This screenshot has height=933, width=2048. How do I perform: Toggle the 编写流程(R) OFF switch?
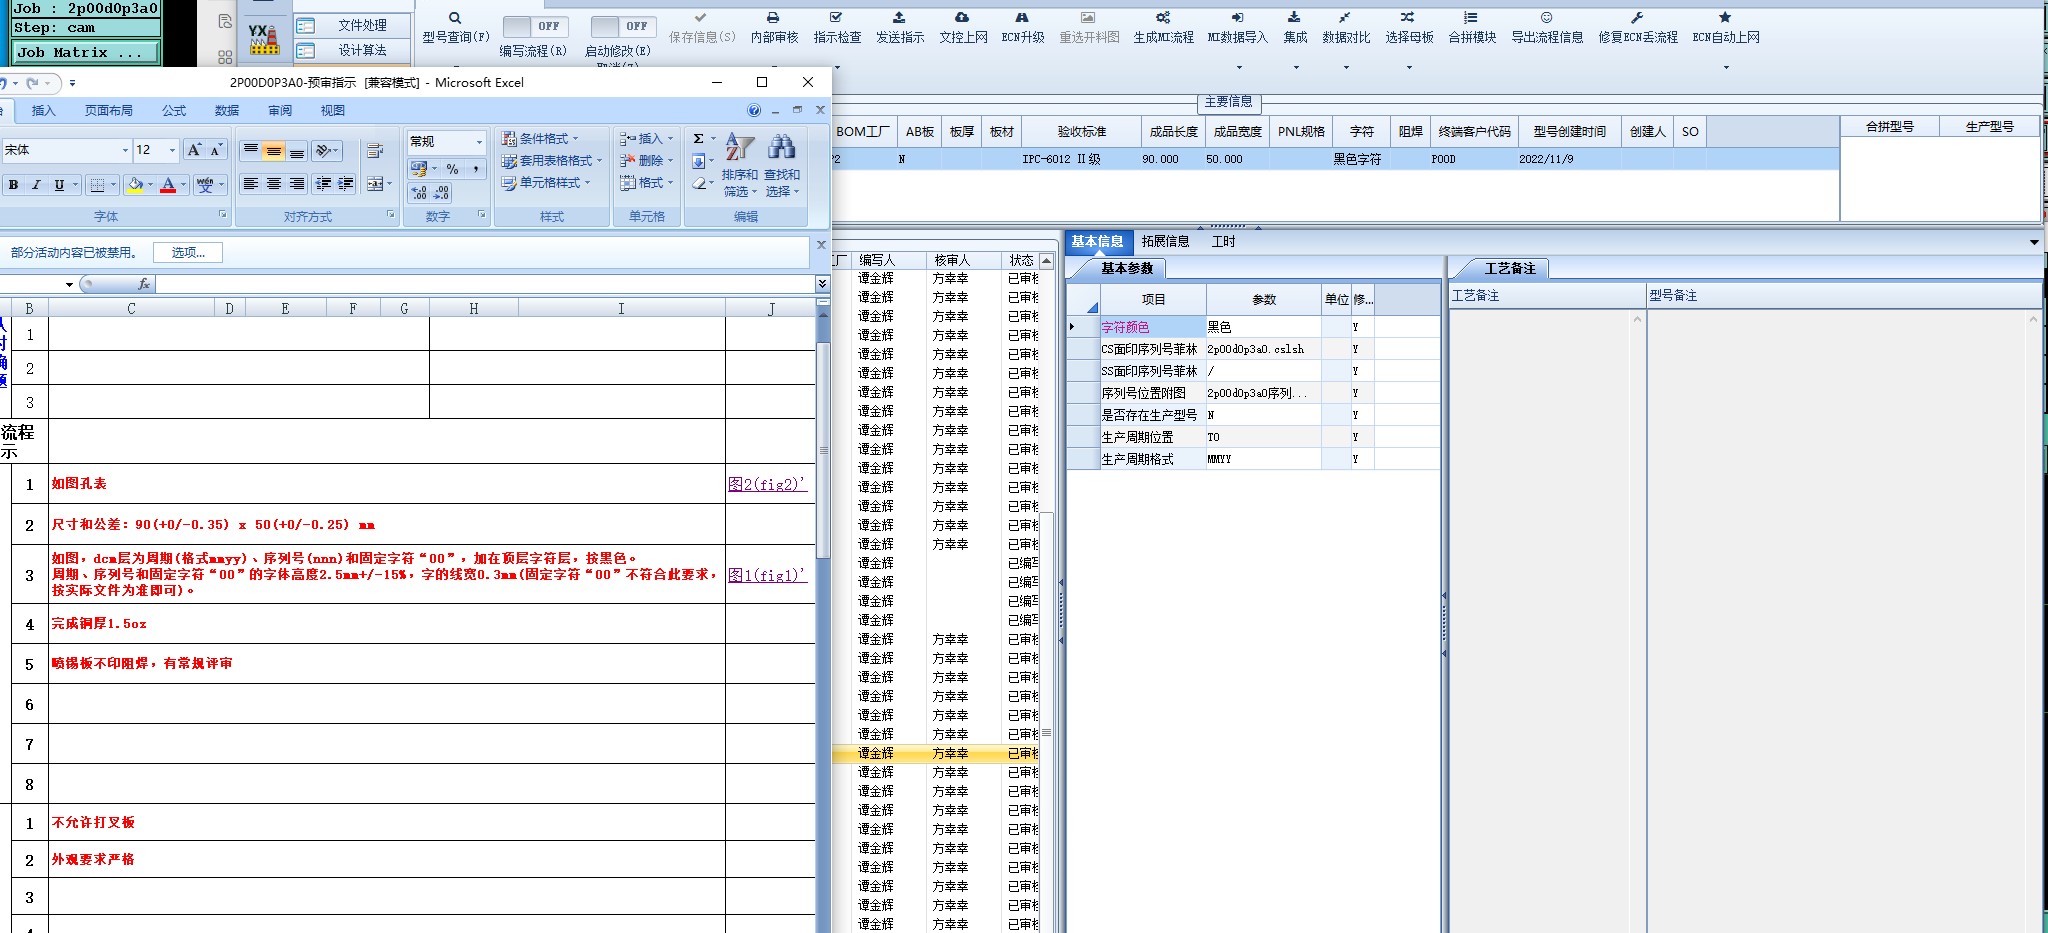(x=536, y=26)
